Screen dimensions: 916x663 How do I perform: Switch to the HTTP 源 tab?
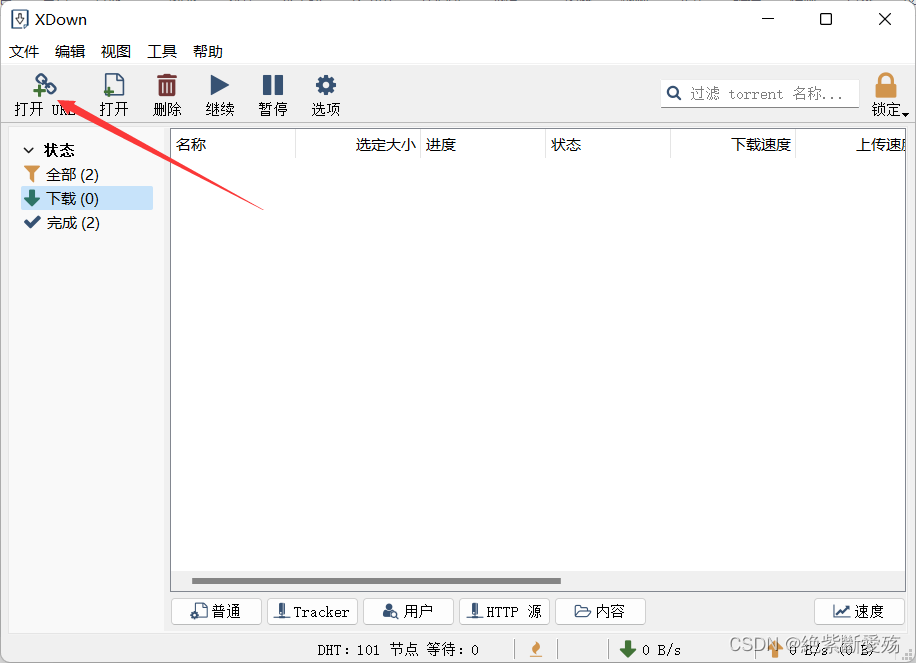(504, 612)
